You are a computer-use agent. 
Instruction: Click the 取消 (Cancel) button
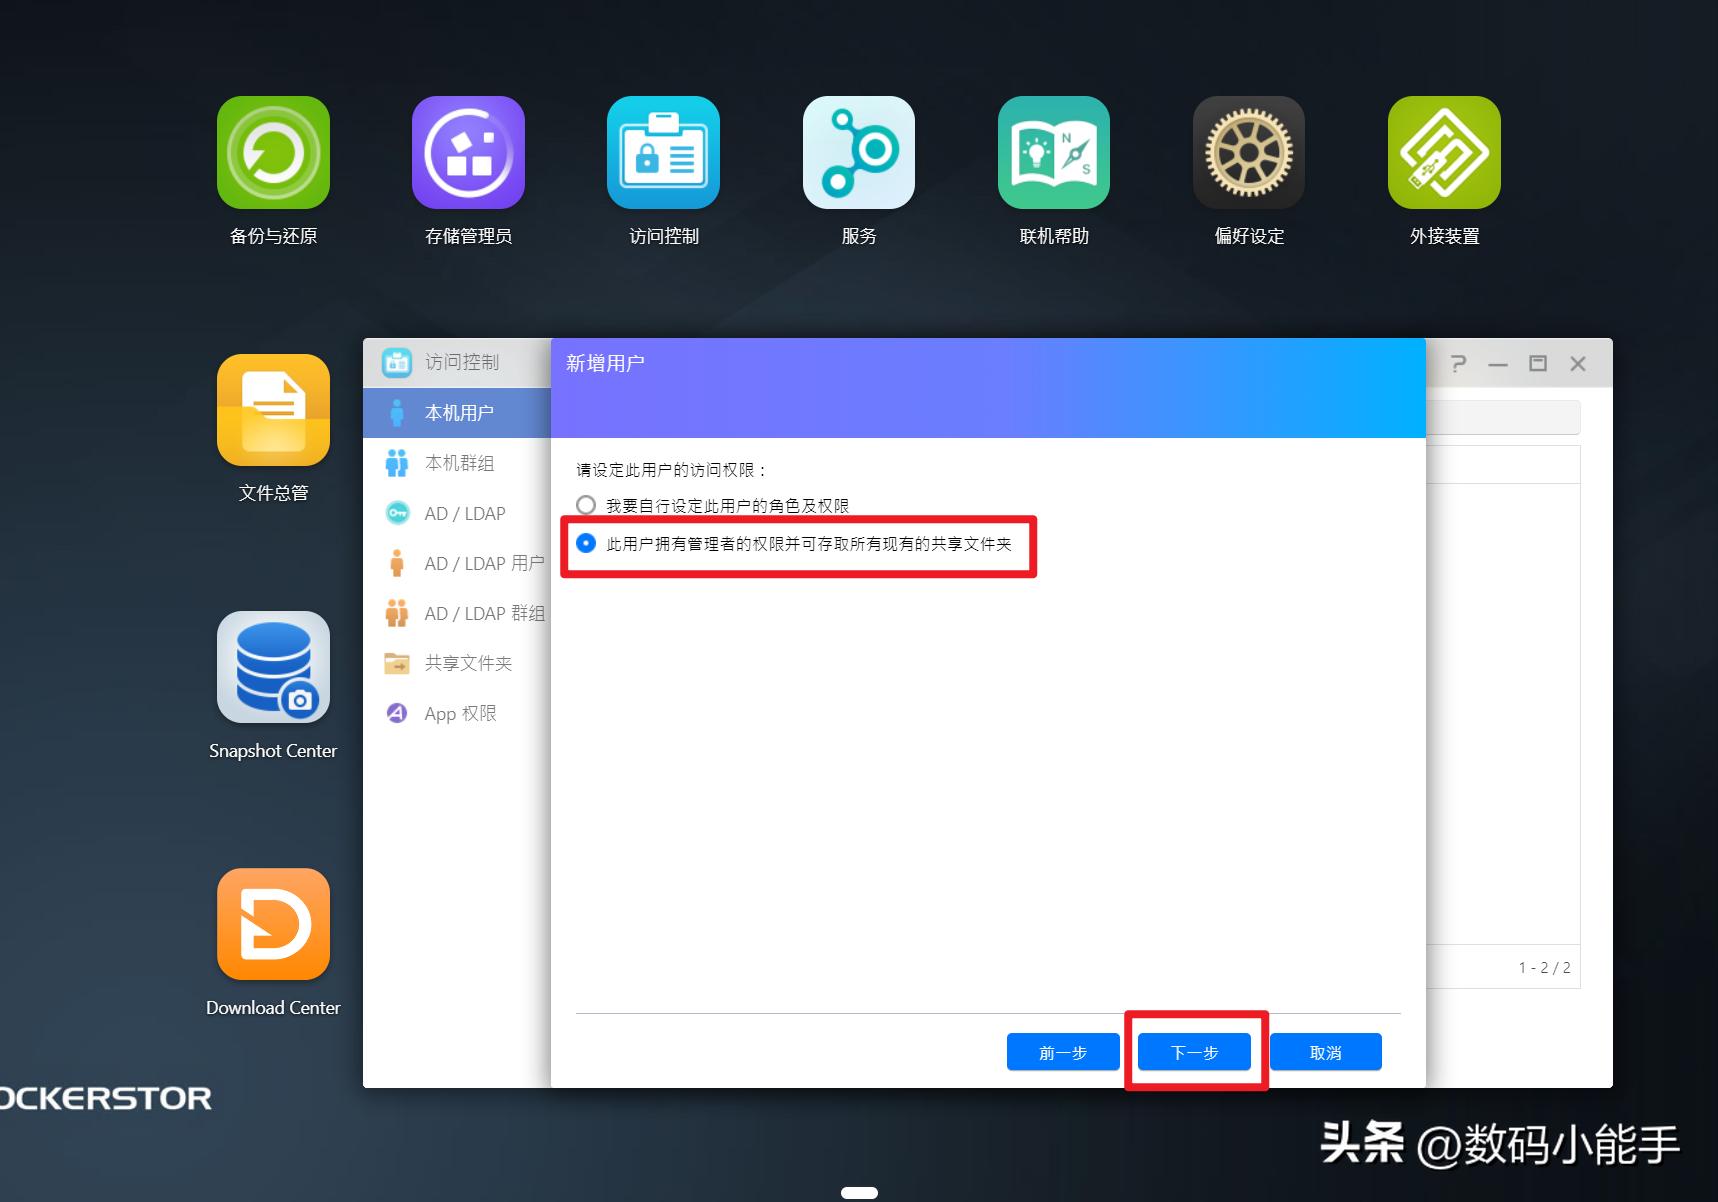click(1324, 1051)
